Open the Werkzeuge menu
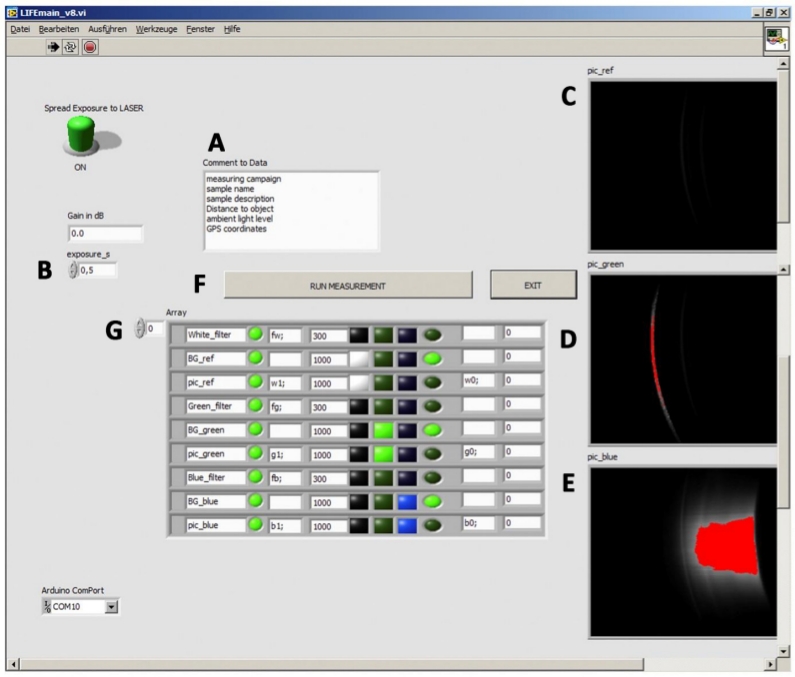 click(156, 29)
